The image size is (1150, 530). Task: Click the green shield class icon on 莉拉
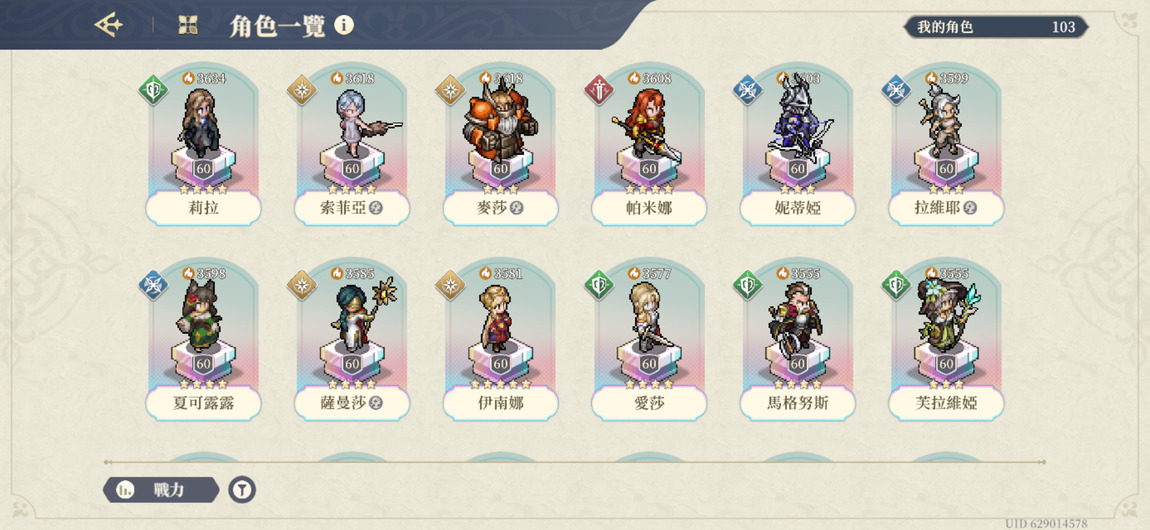tap(153, 89)
